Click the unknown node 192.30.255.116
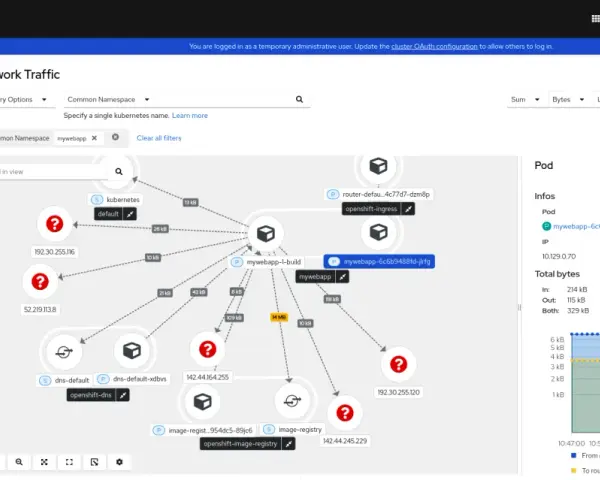The image size is (600, 480). [55, 224]
